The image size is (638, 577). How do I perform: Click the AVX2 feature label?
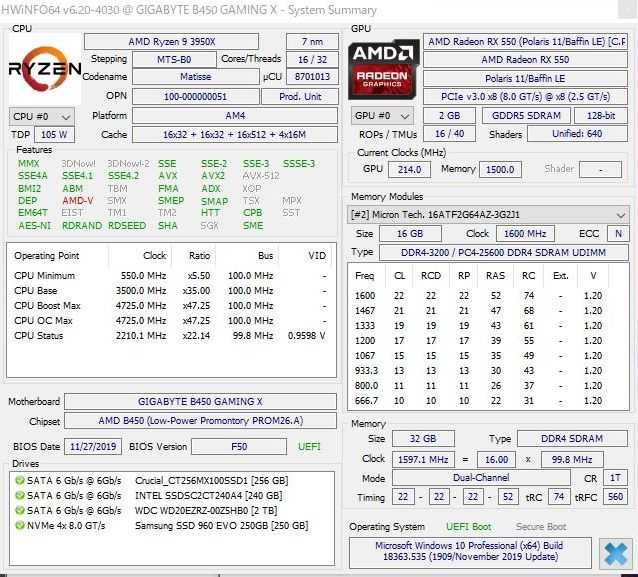(213, 176)
